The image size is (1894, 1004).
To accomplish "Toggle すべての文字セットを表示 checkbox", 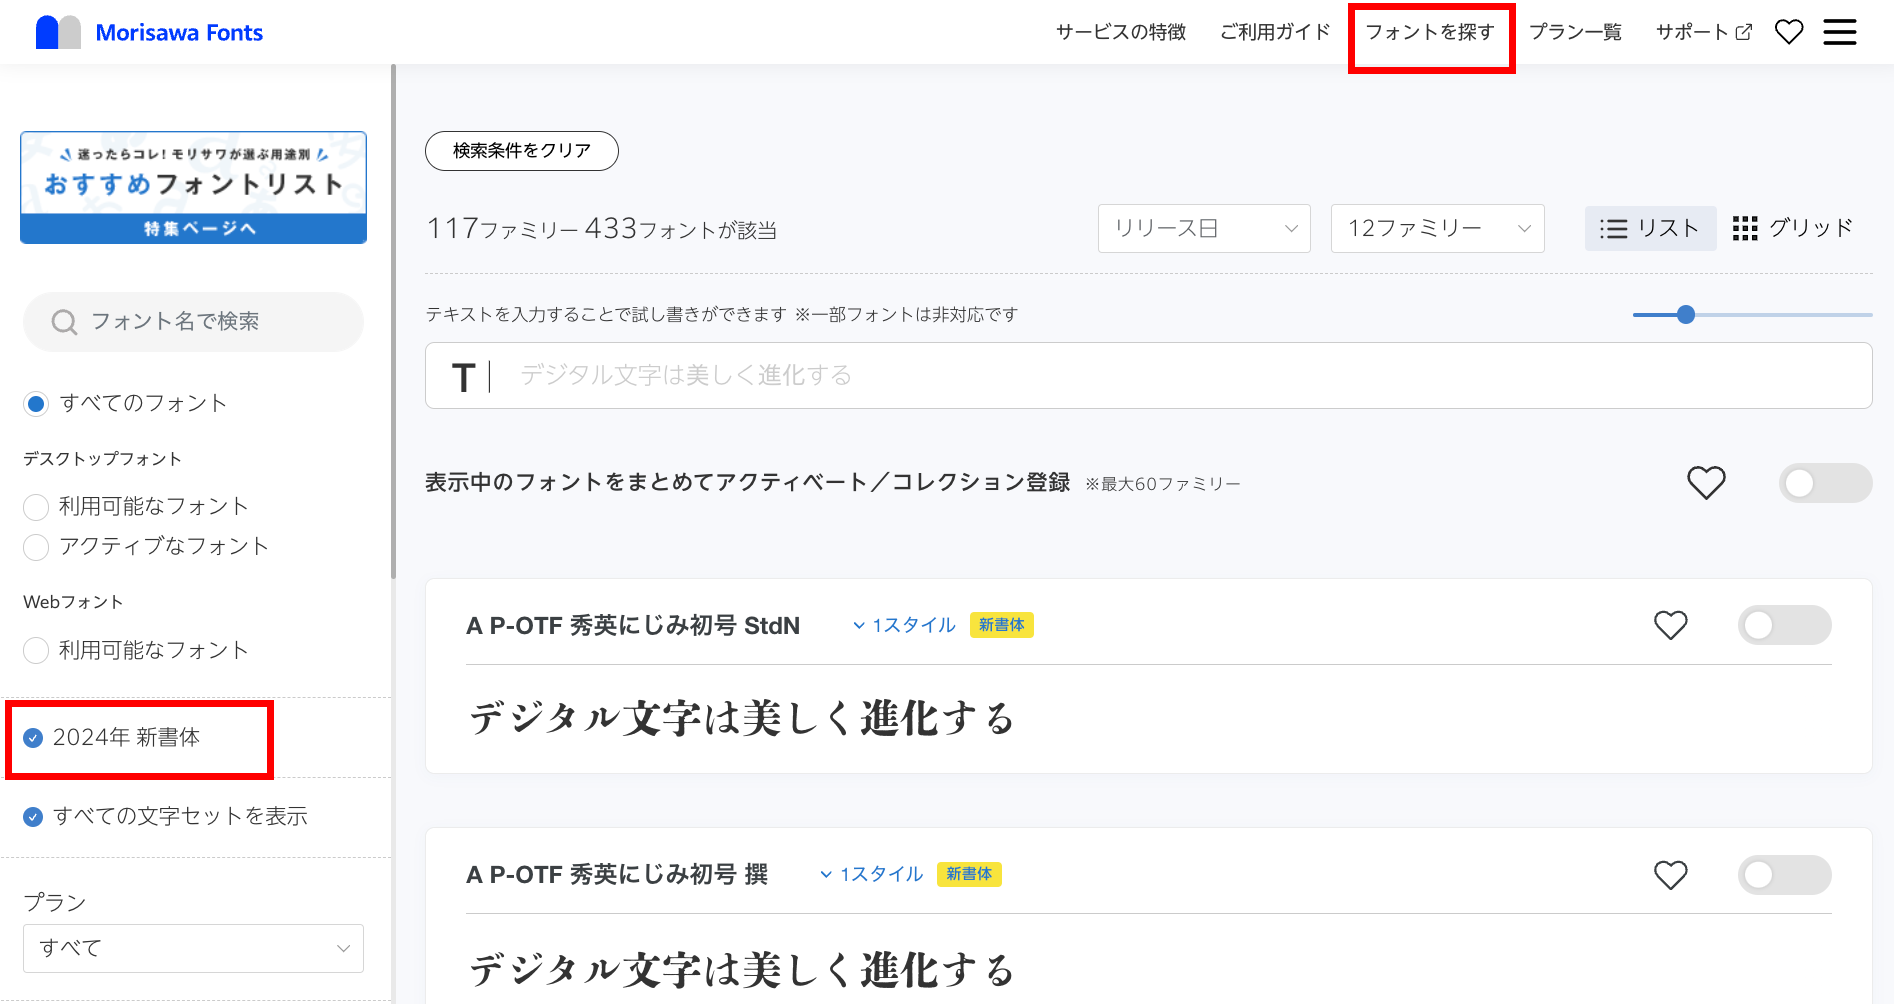I will (33, 817).
